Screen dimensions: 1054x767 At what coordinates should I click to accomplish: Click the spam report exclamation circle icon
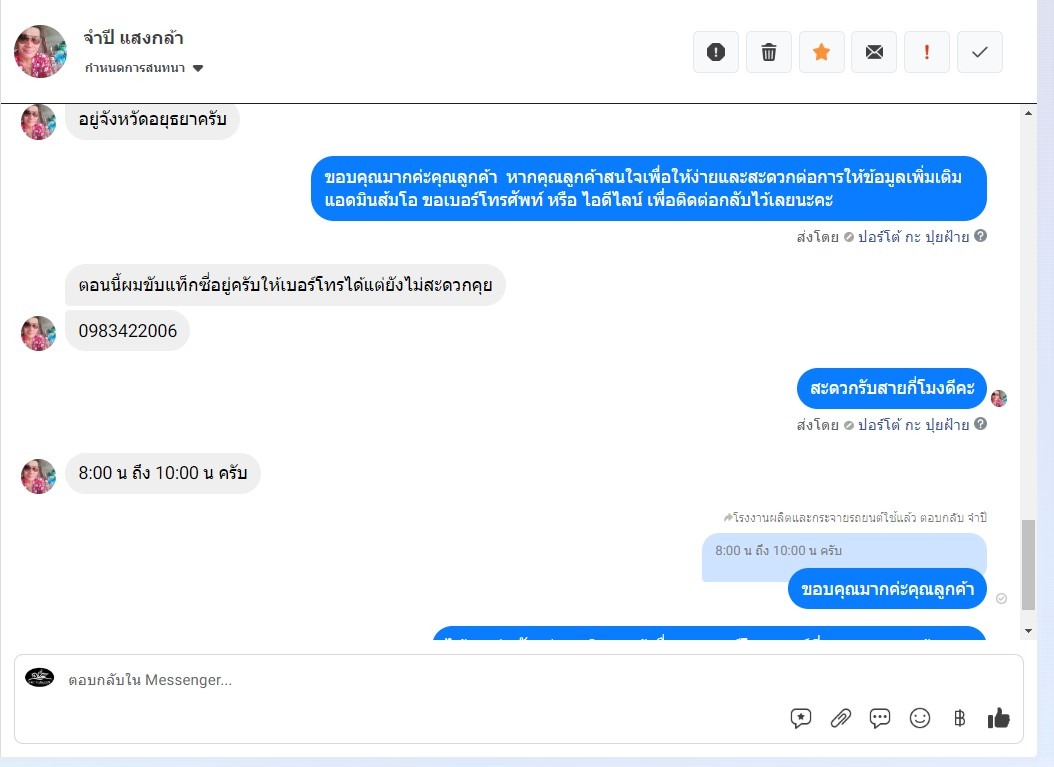coord(715,52)
